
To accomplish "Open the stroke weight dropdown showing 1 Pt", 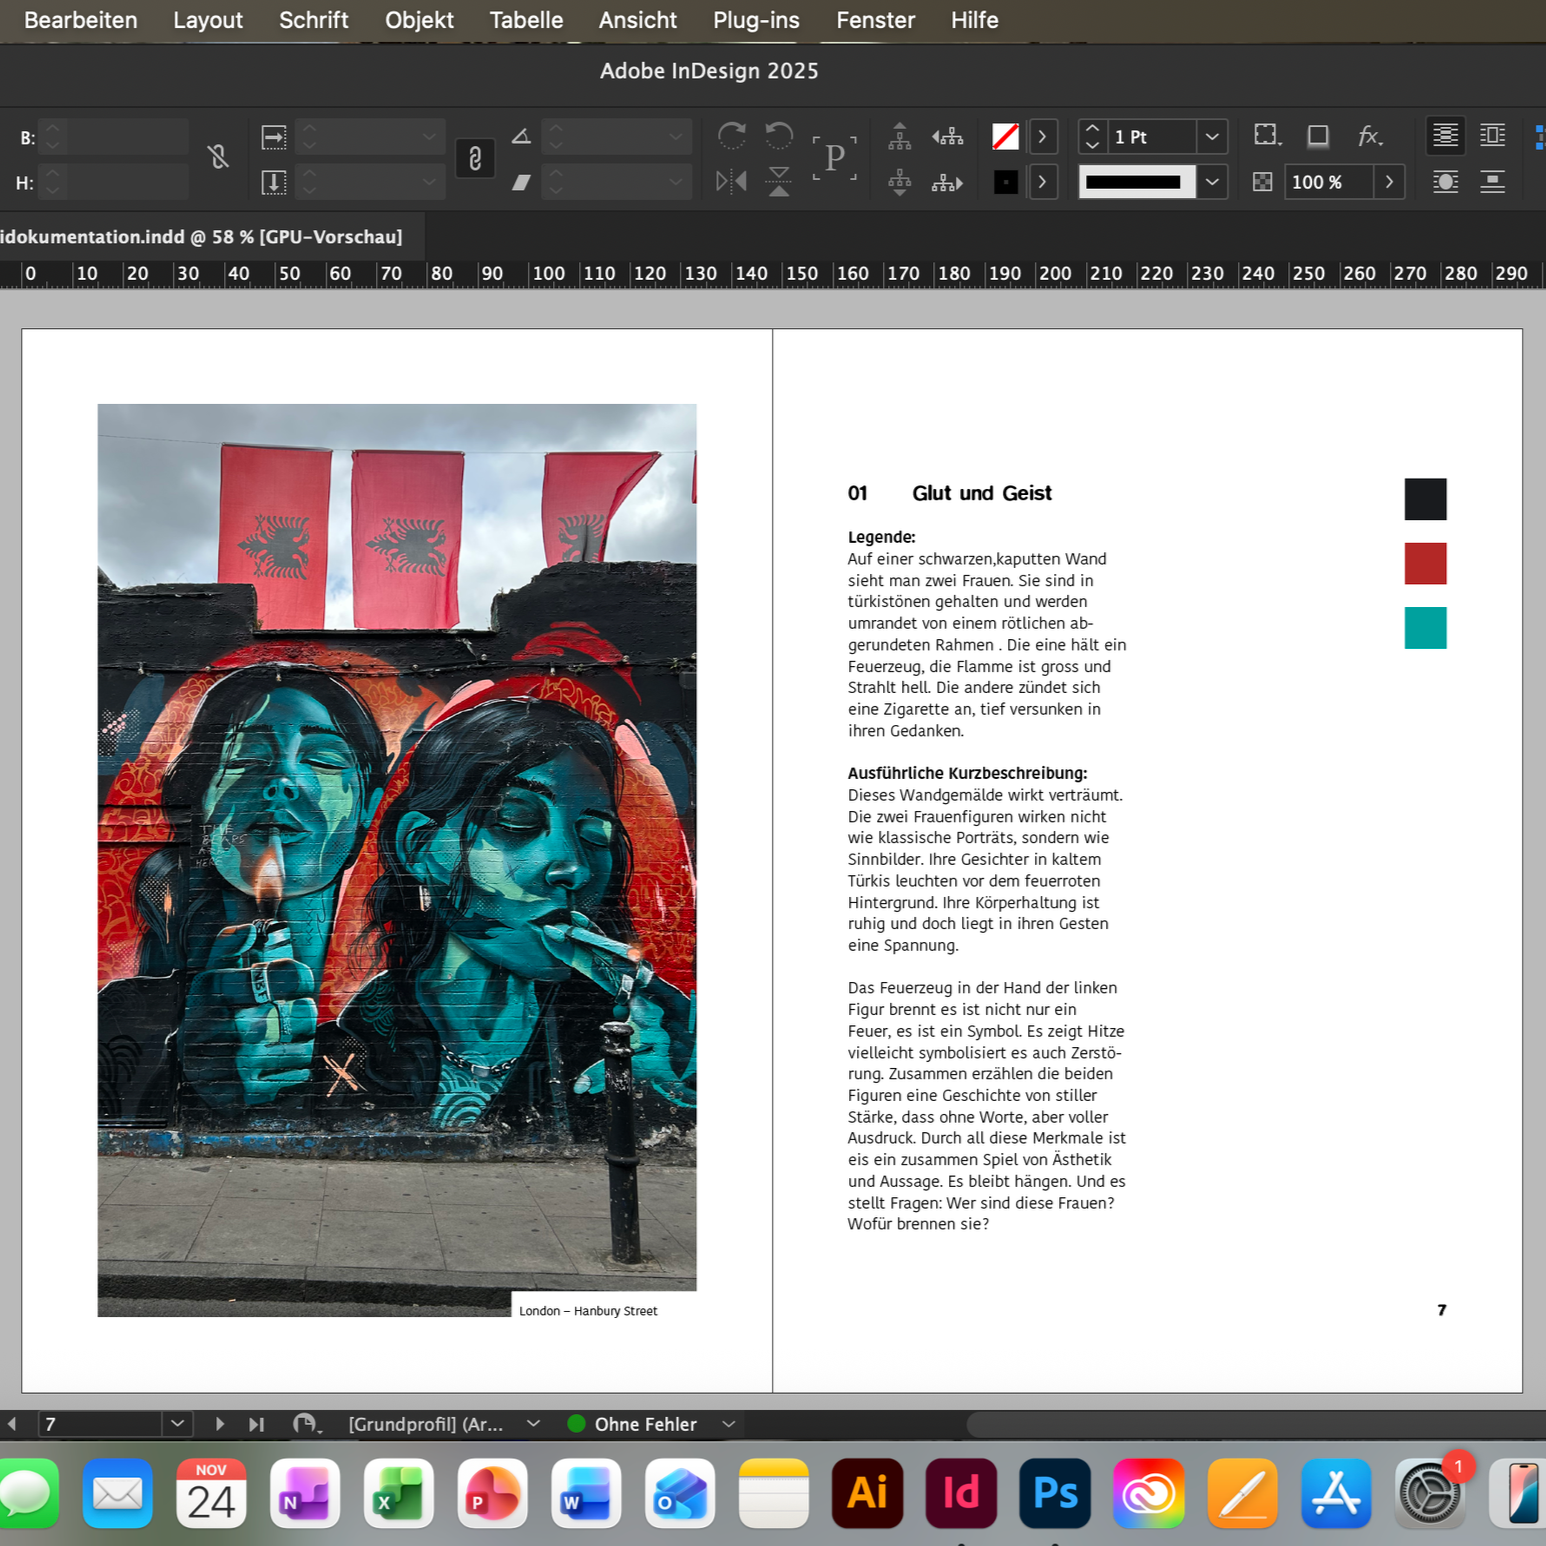I will pos(1211,137).
